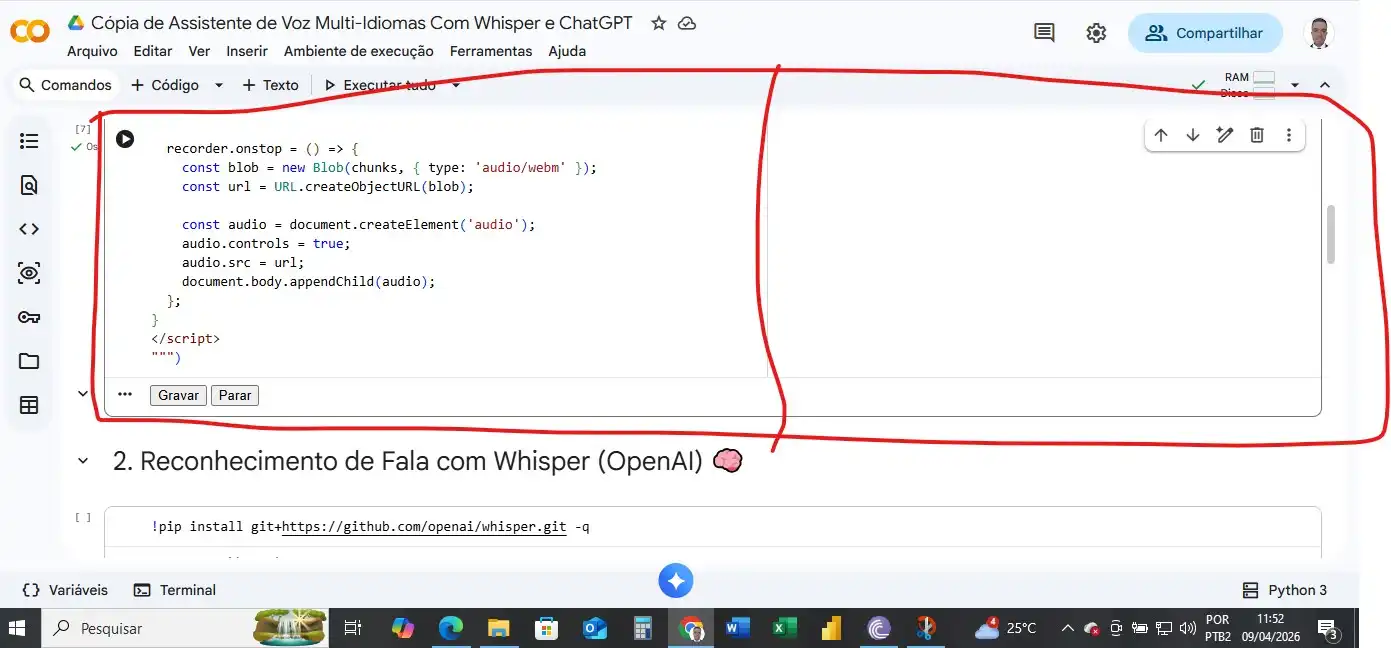Viewport: 1391px width, 648px height.
Task: Star the notebook title
Action: click(x=658, y=23)
